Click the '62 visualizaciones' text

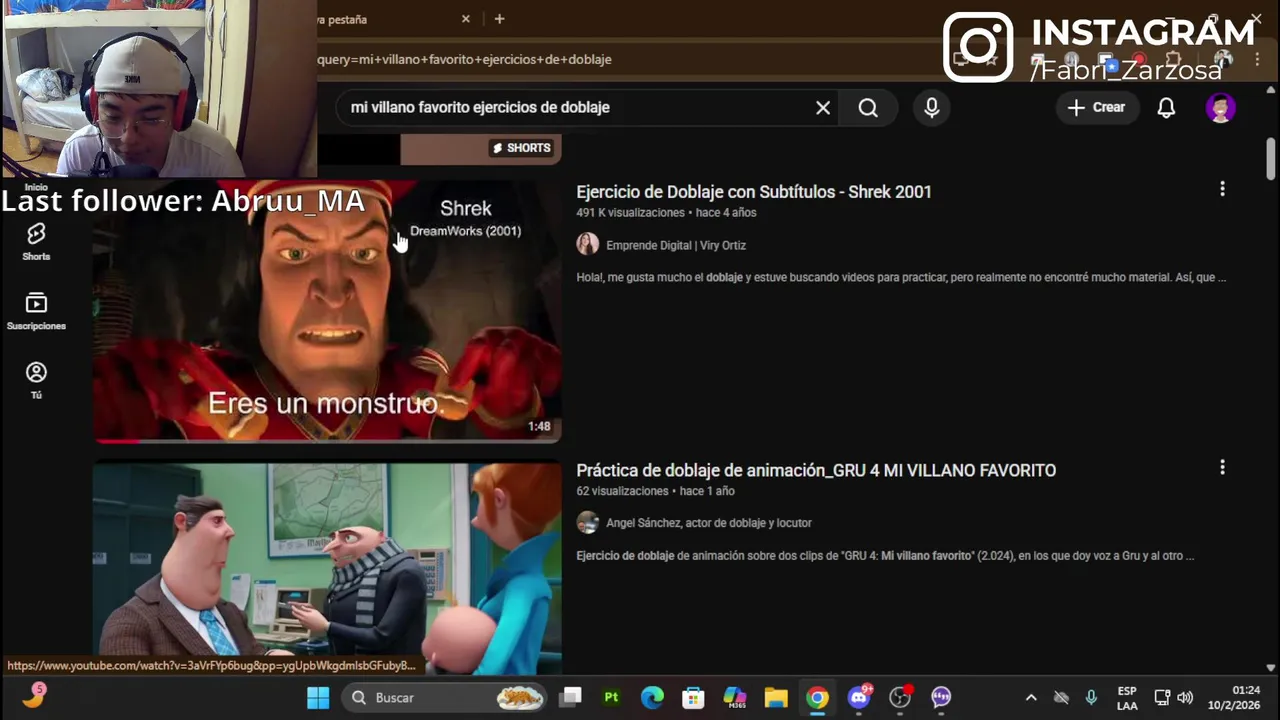point(622,491)
